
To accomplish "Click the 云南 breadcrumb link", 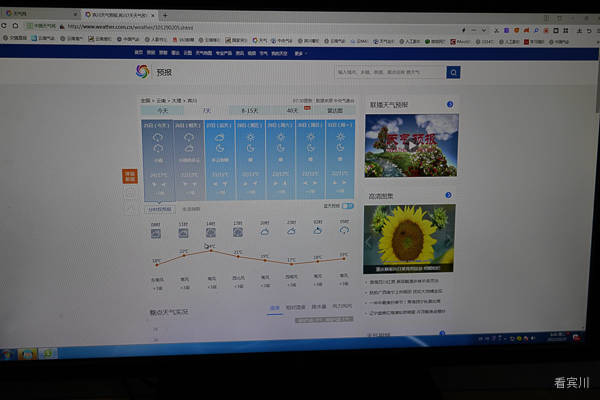I will (161, 101).
